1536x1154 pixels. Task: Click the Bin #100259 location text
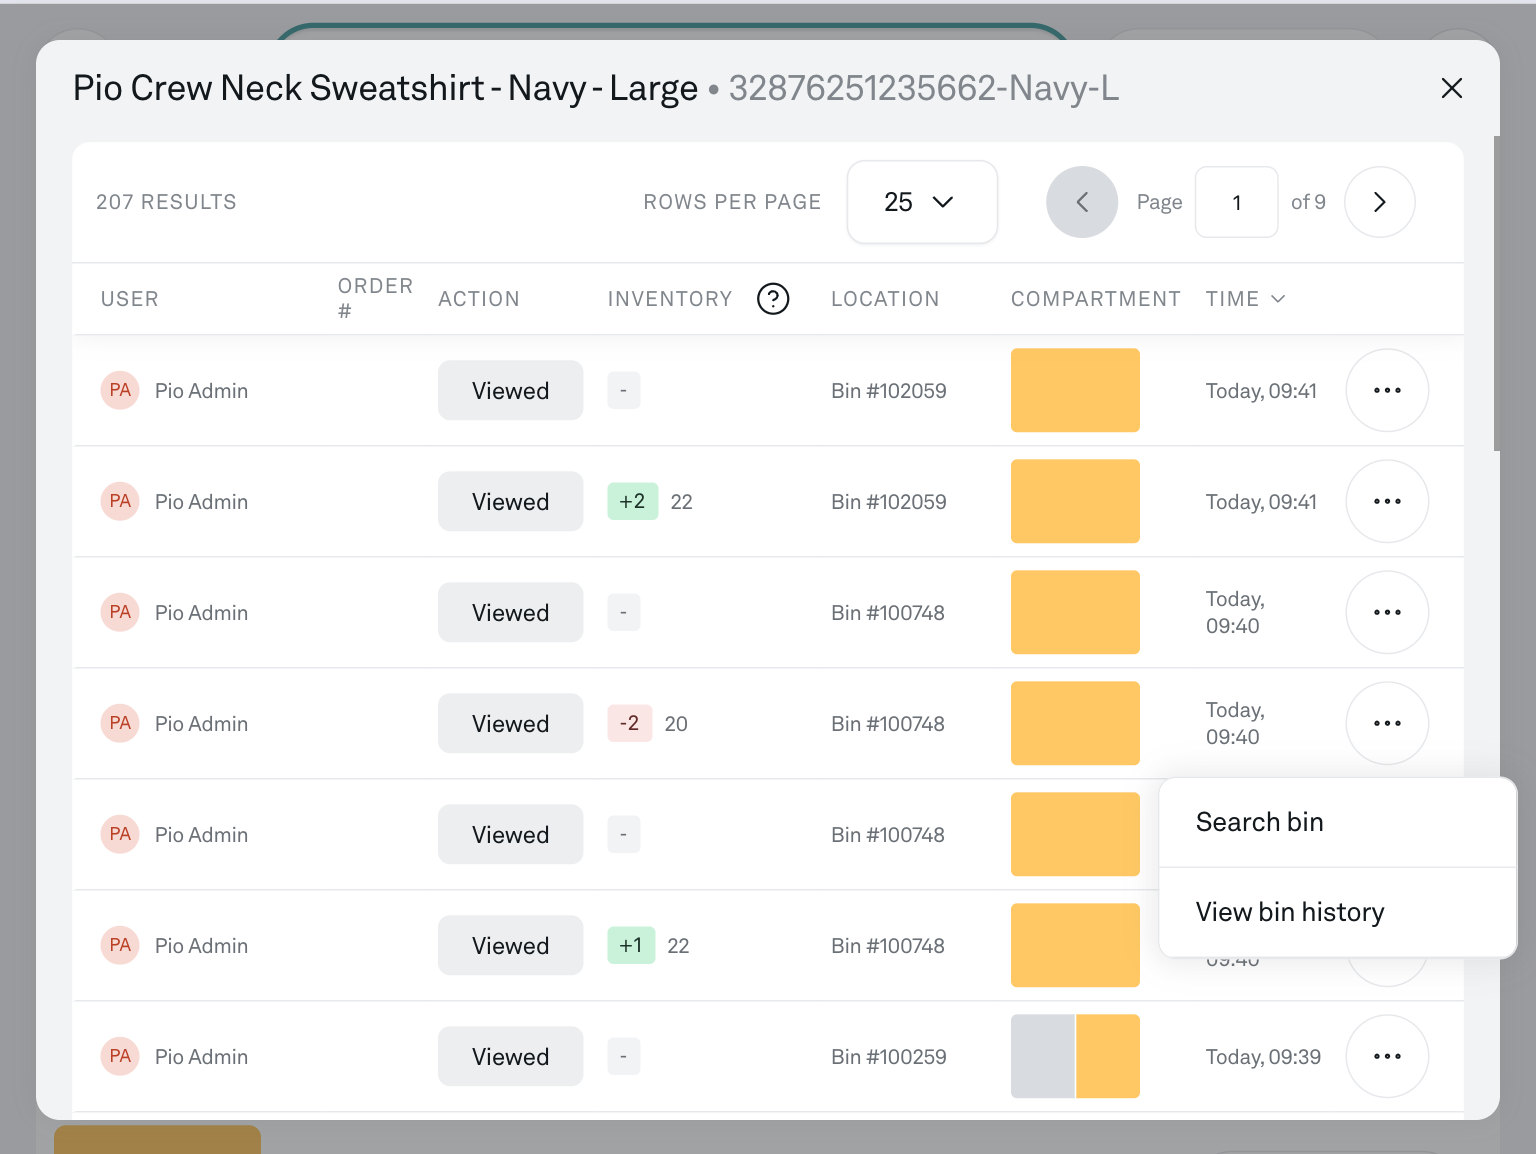(x=888, y=1057)
